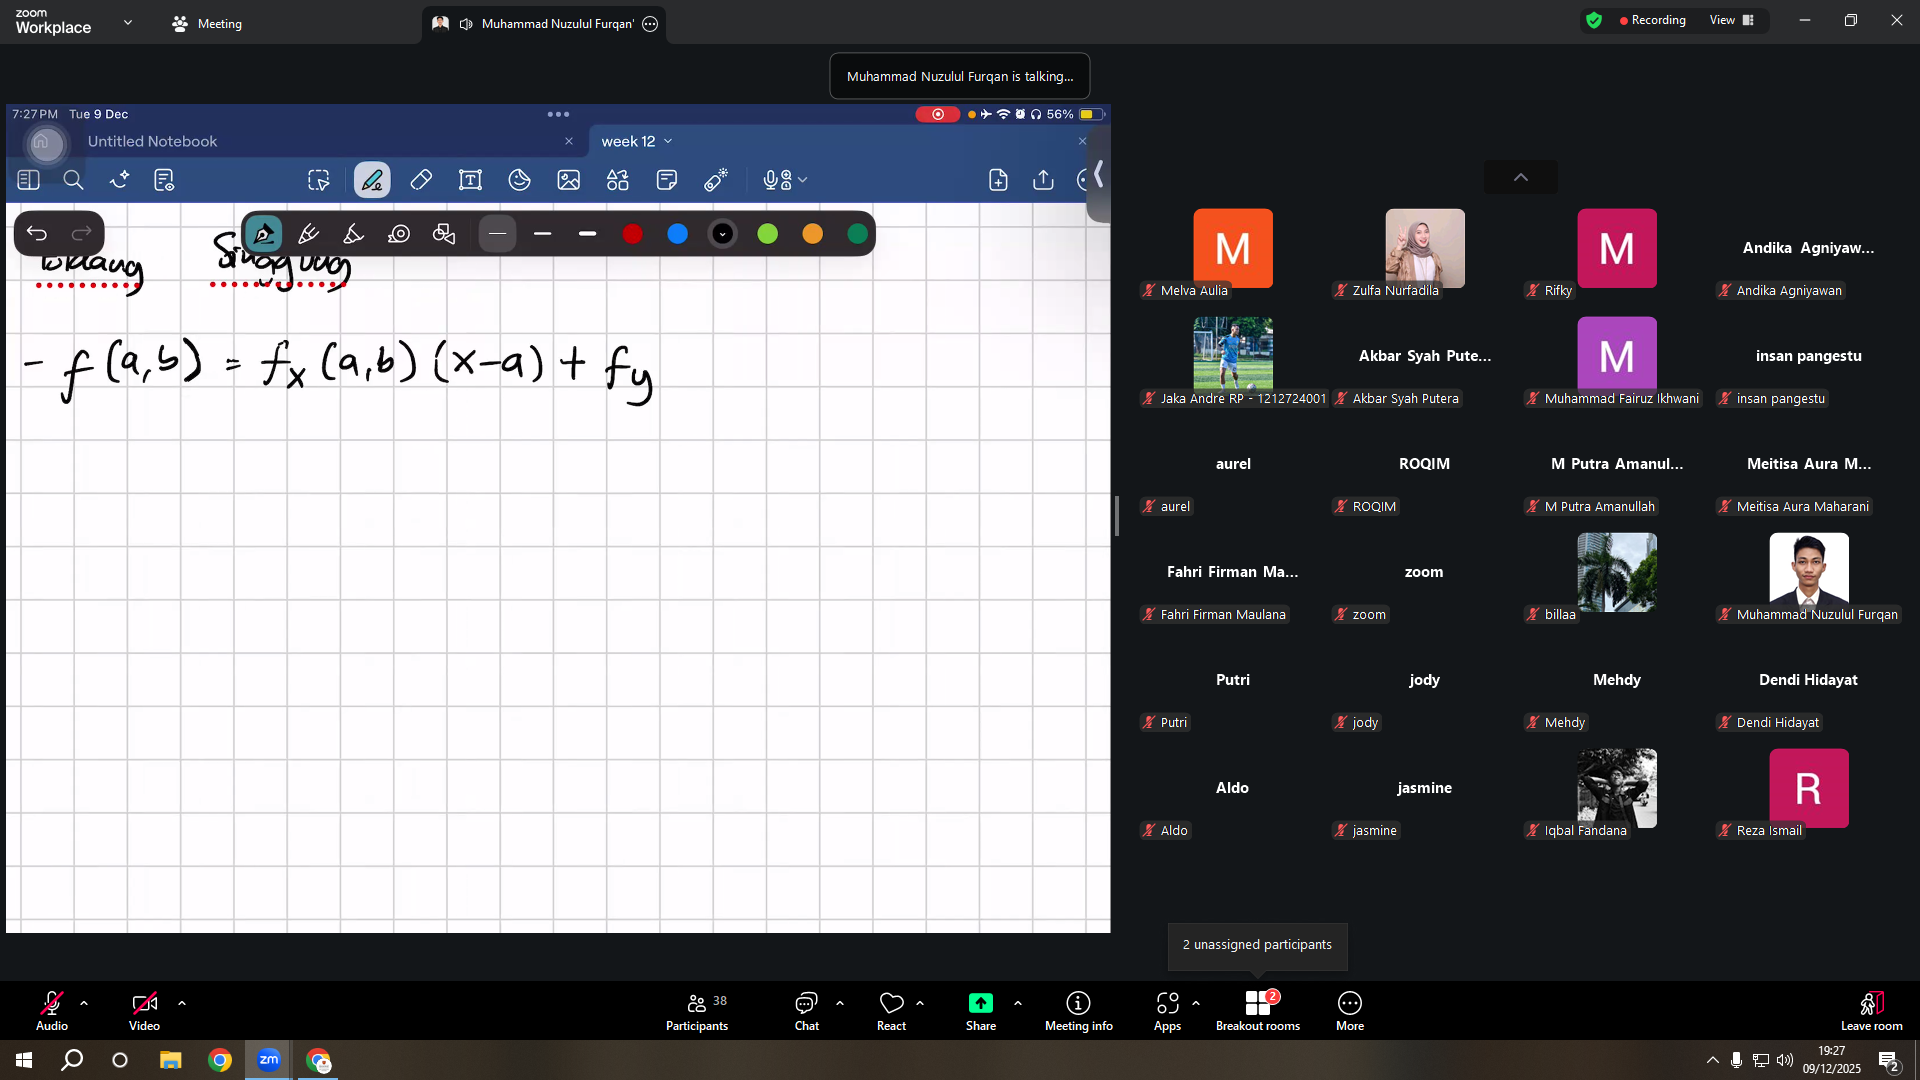Expand the microphone recording dropdown

803,180
